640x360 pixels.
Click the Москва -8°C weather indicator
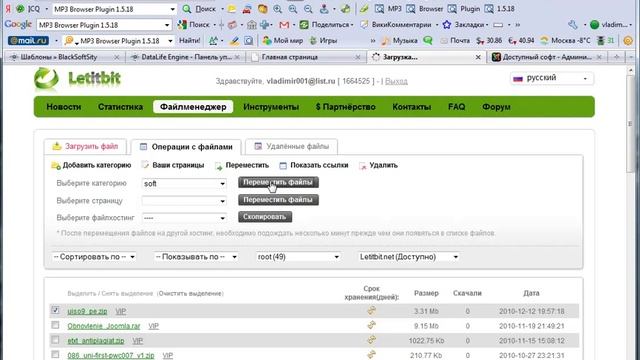point(565,41)
